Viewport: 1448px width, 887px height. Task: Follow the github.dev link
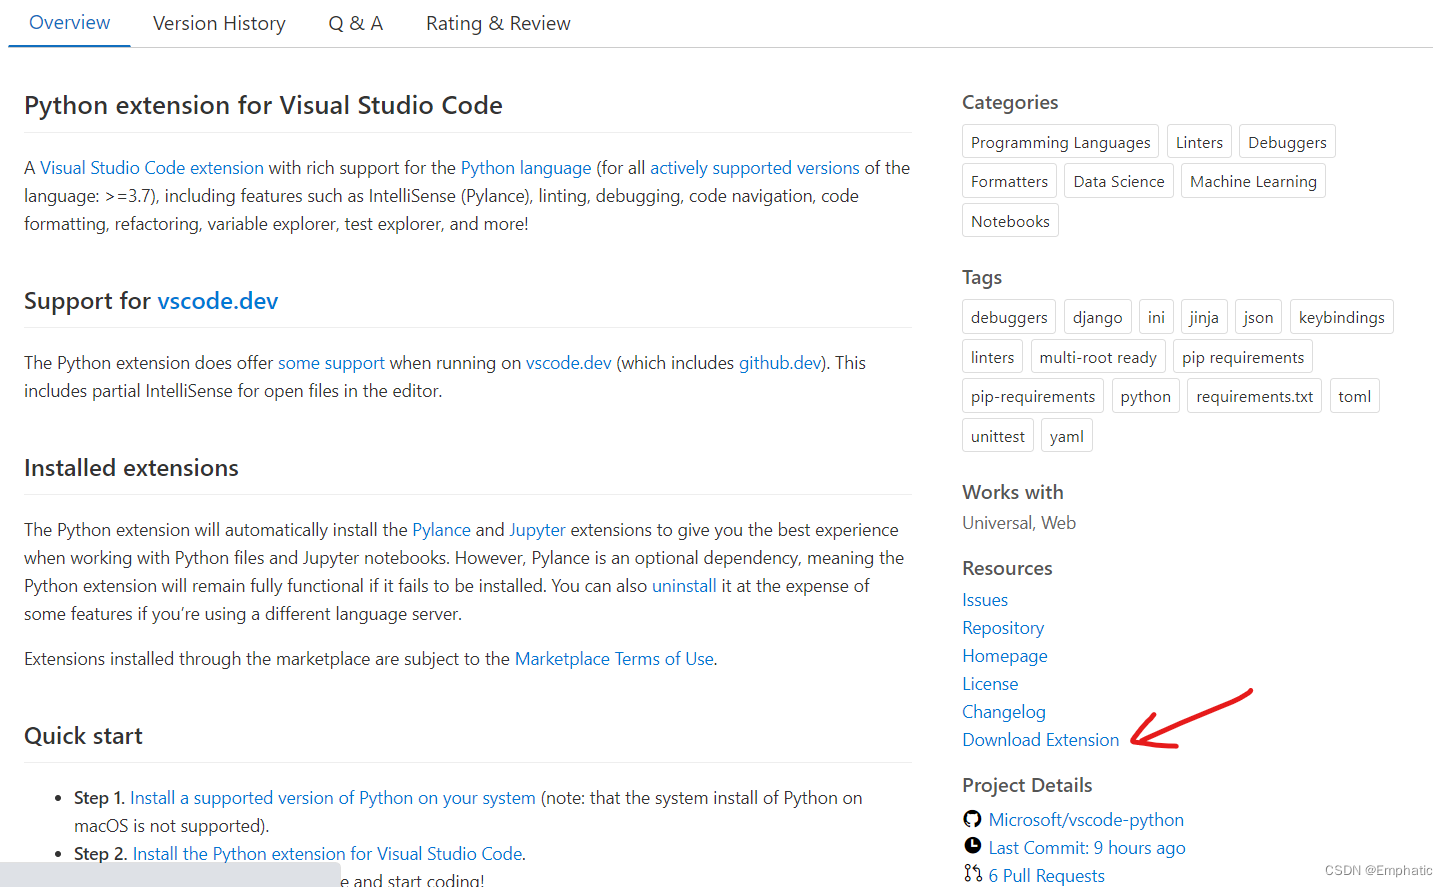(x=780, y=363)
